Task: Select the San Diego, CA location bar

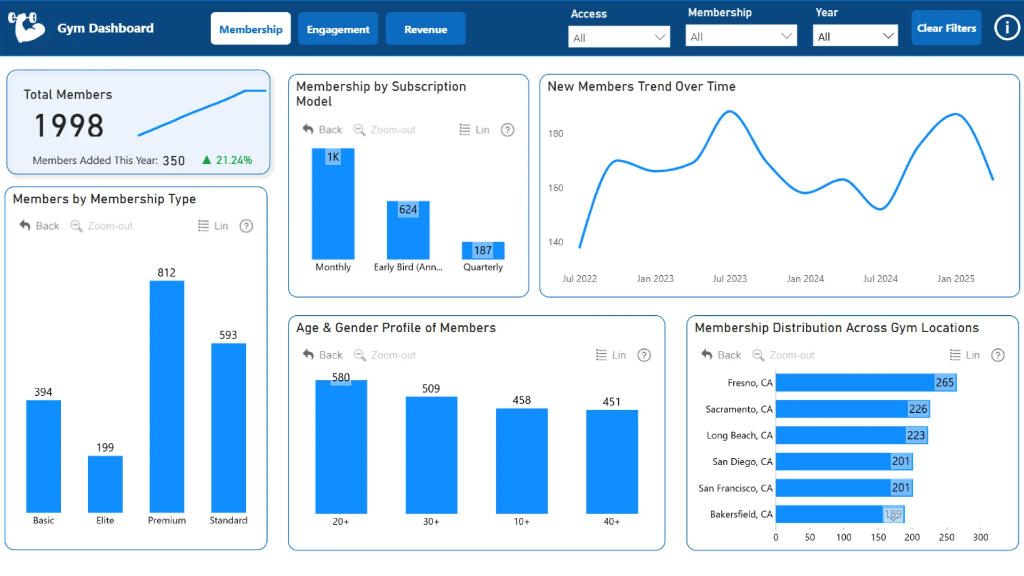Action: (x=844, y=461)
